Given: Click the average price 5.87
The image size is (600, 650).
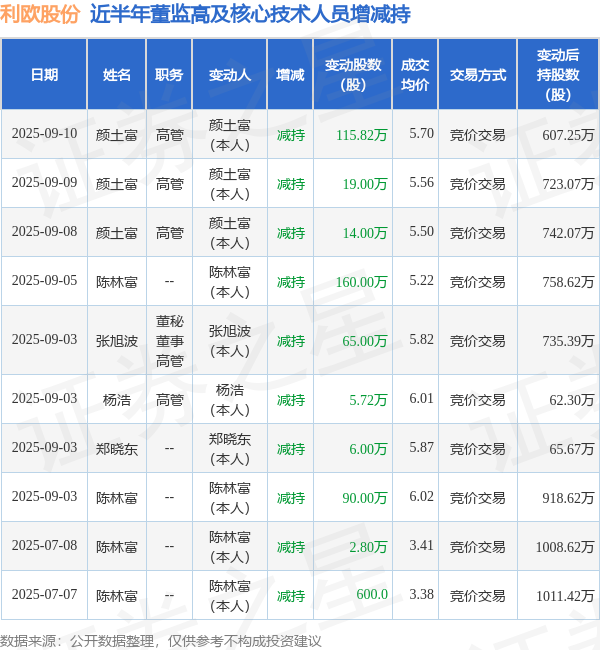Looking at the screenshot, I should [421, 447].
